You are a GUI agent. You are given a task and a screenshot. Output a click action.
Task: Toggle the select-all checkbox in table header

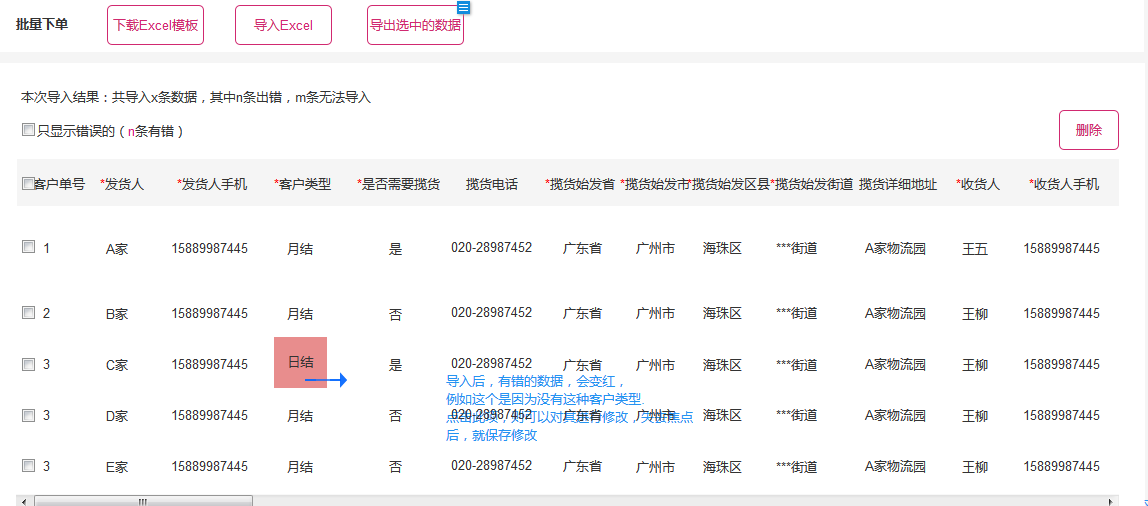click(28, 184)
